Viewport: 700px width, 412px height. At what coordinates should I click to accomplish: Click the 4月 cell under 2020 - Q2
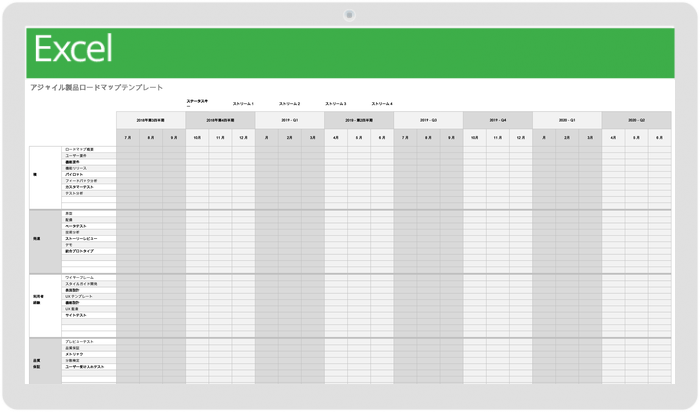613,137
